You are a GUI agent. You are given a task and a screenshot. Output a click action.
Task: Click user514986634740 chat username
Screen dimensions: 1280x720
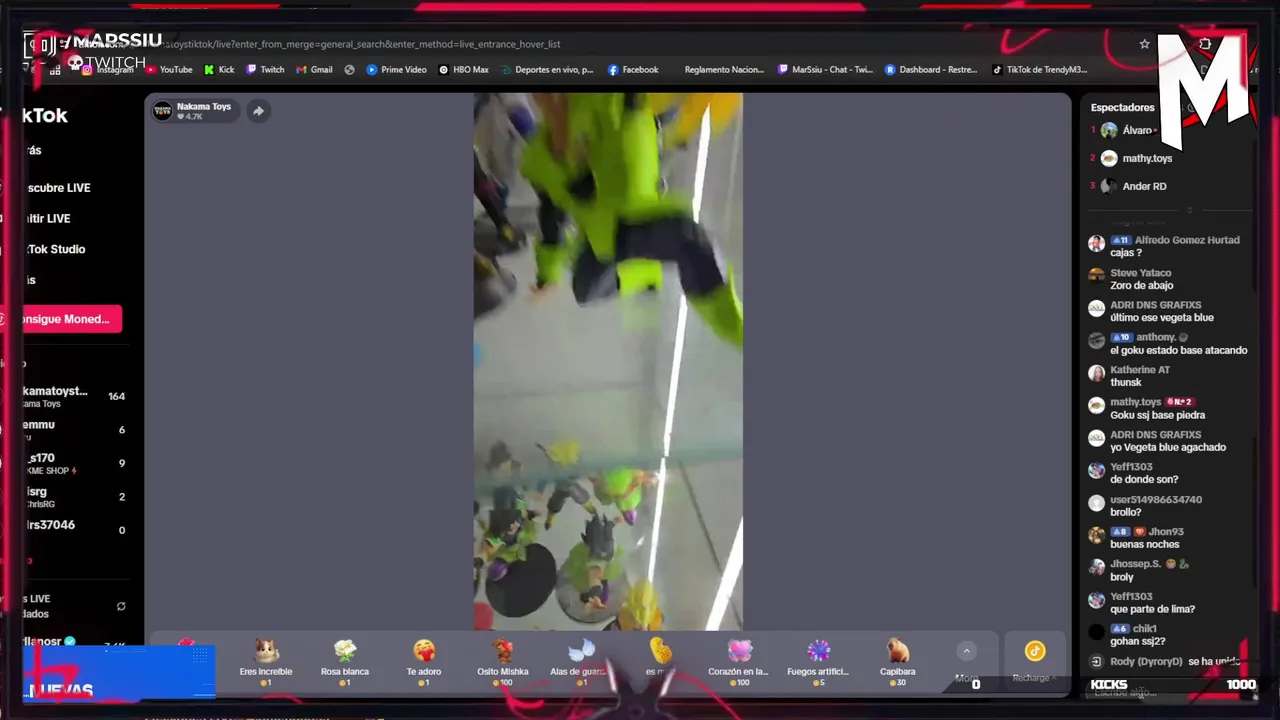point(1156,499)
